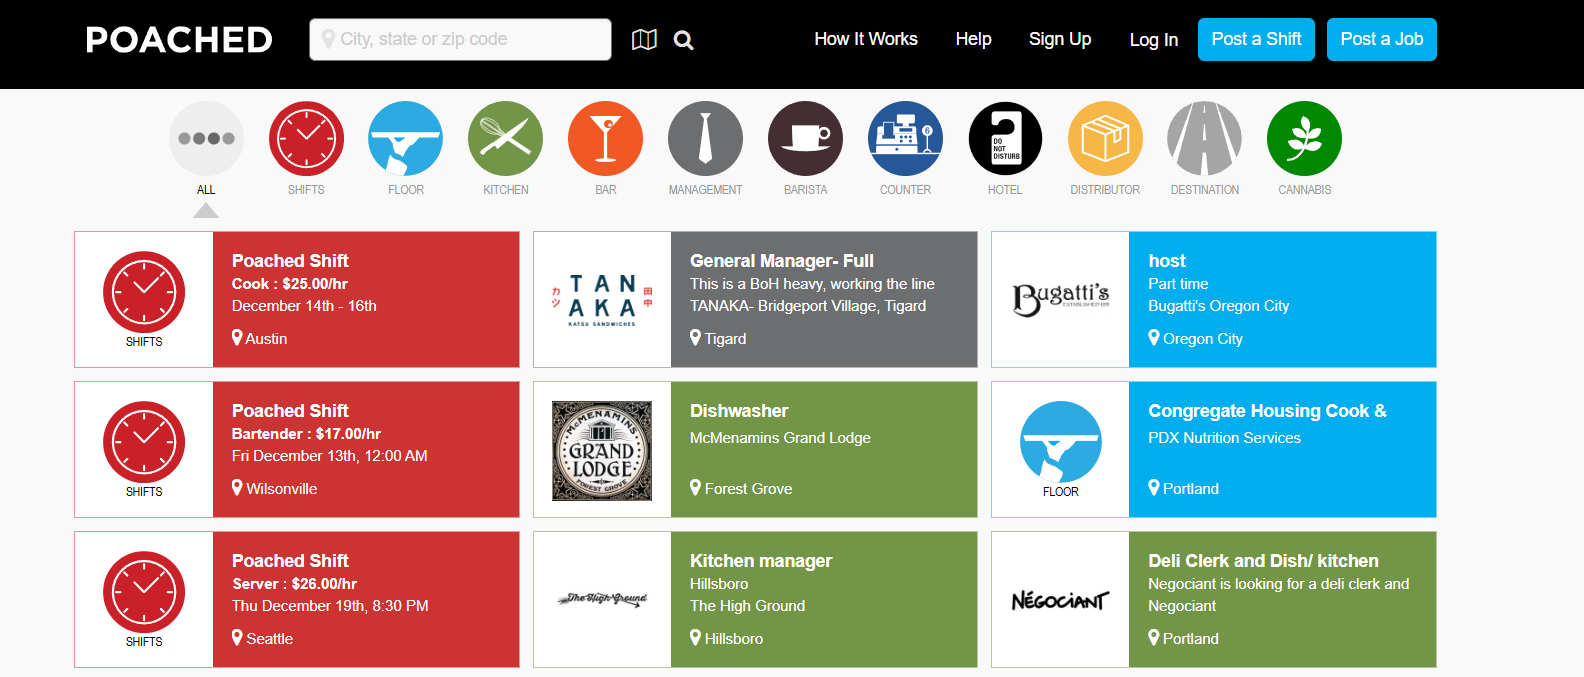Filter by BAR cocktail glass icon
This screenshot has height=677, width=1584.
tap(605, 138)
